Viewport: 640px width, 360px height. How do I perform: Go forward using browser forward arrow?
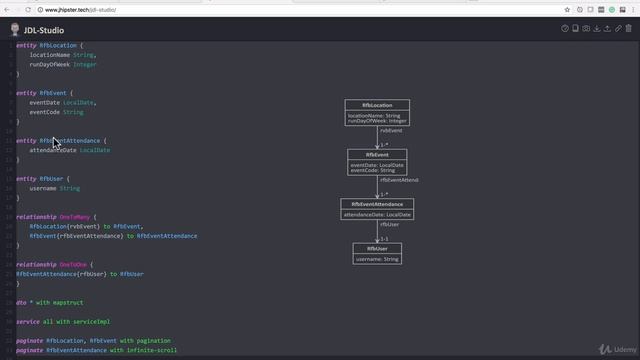(18, 9)
